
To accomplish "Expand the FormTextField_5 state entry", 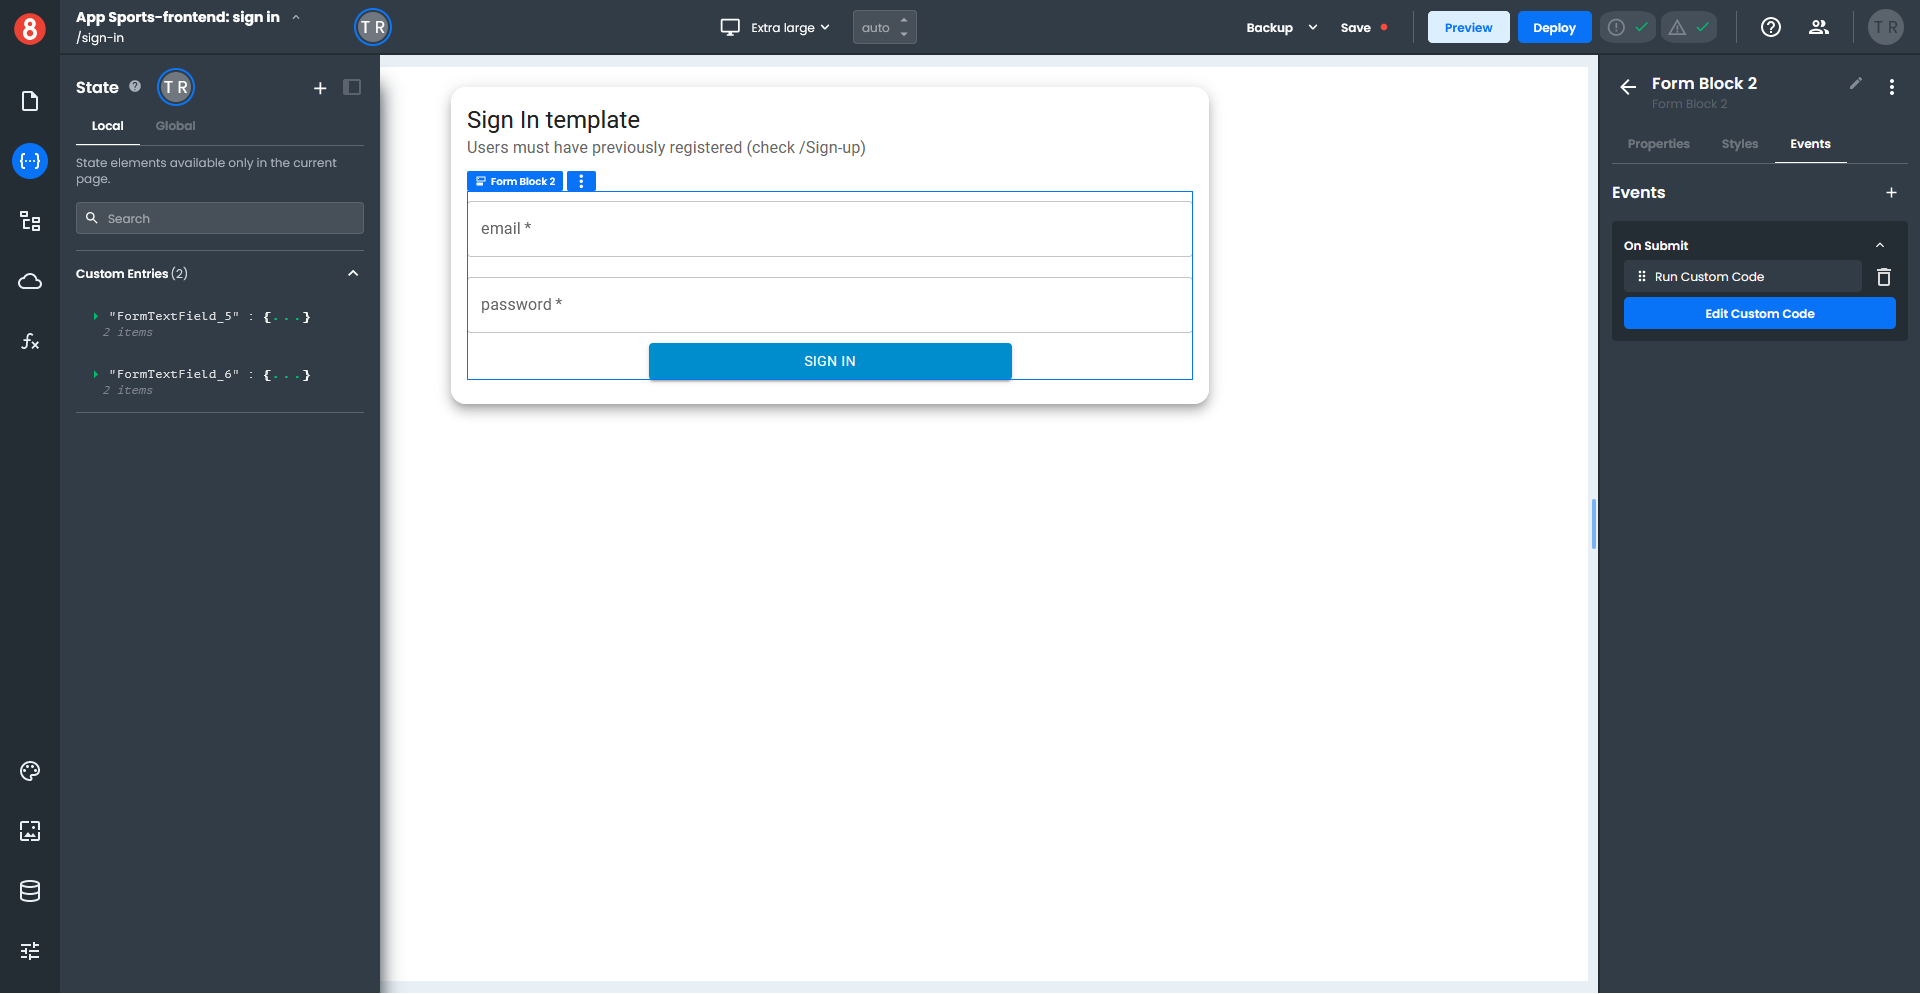I will (x=96, y=317).
